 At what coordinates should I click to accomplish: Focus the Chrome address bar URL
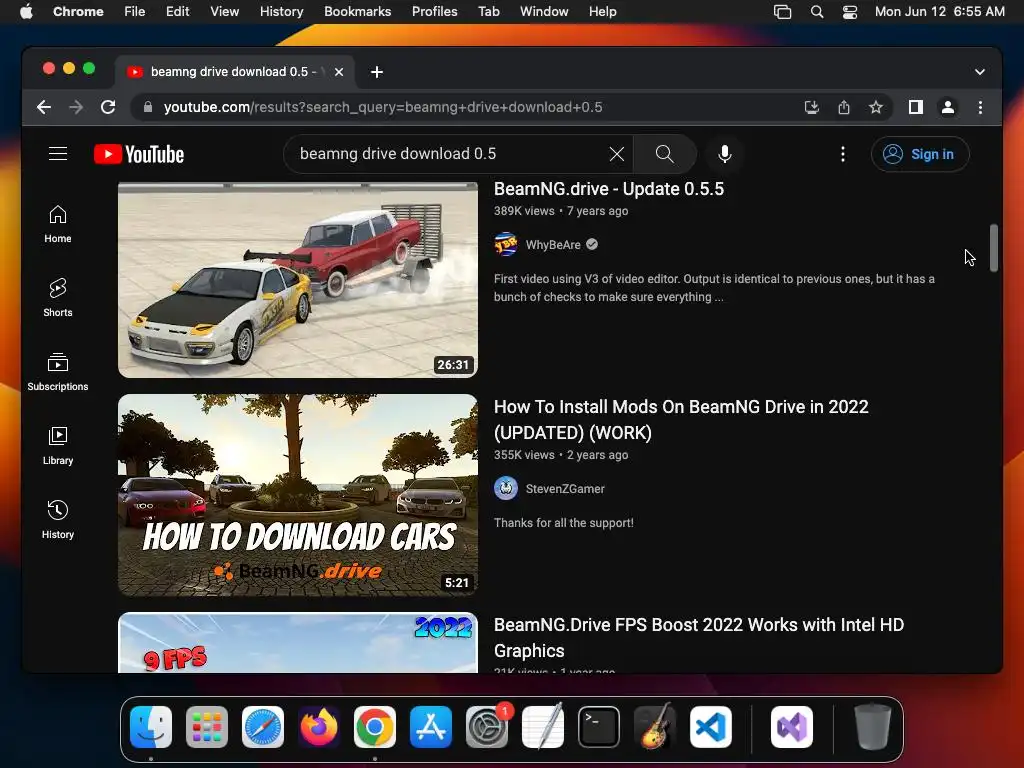click(x=383, y=107)
